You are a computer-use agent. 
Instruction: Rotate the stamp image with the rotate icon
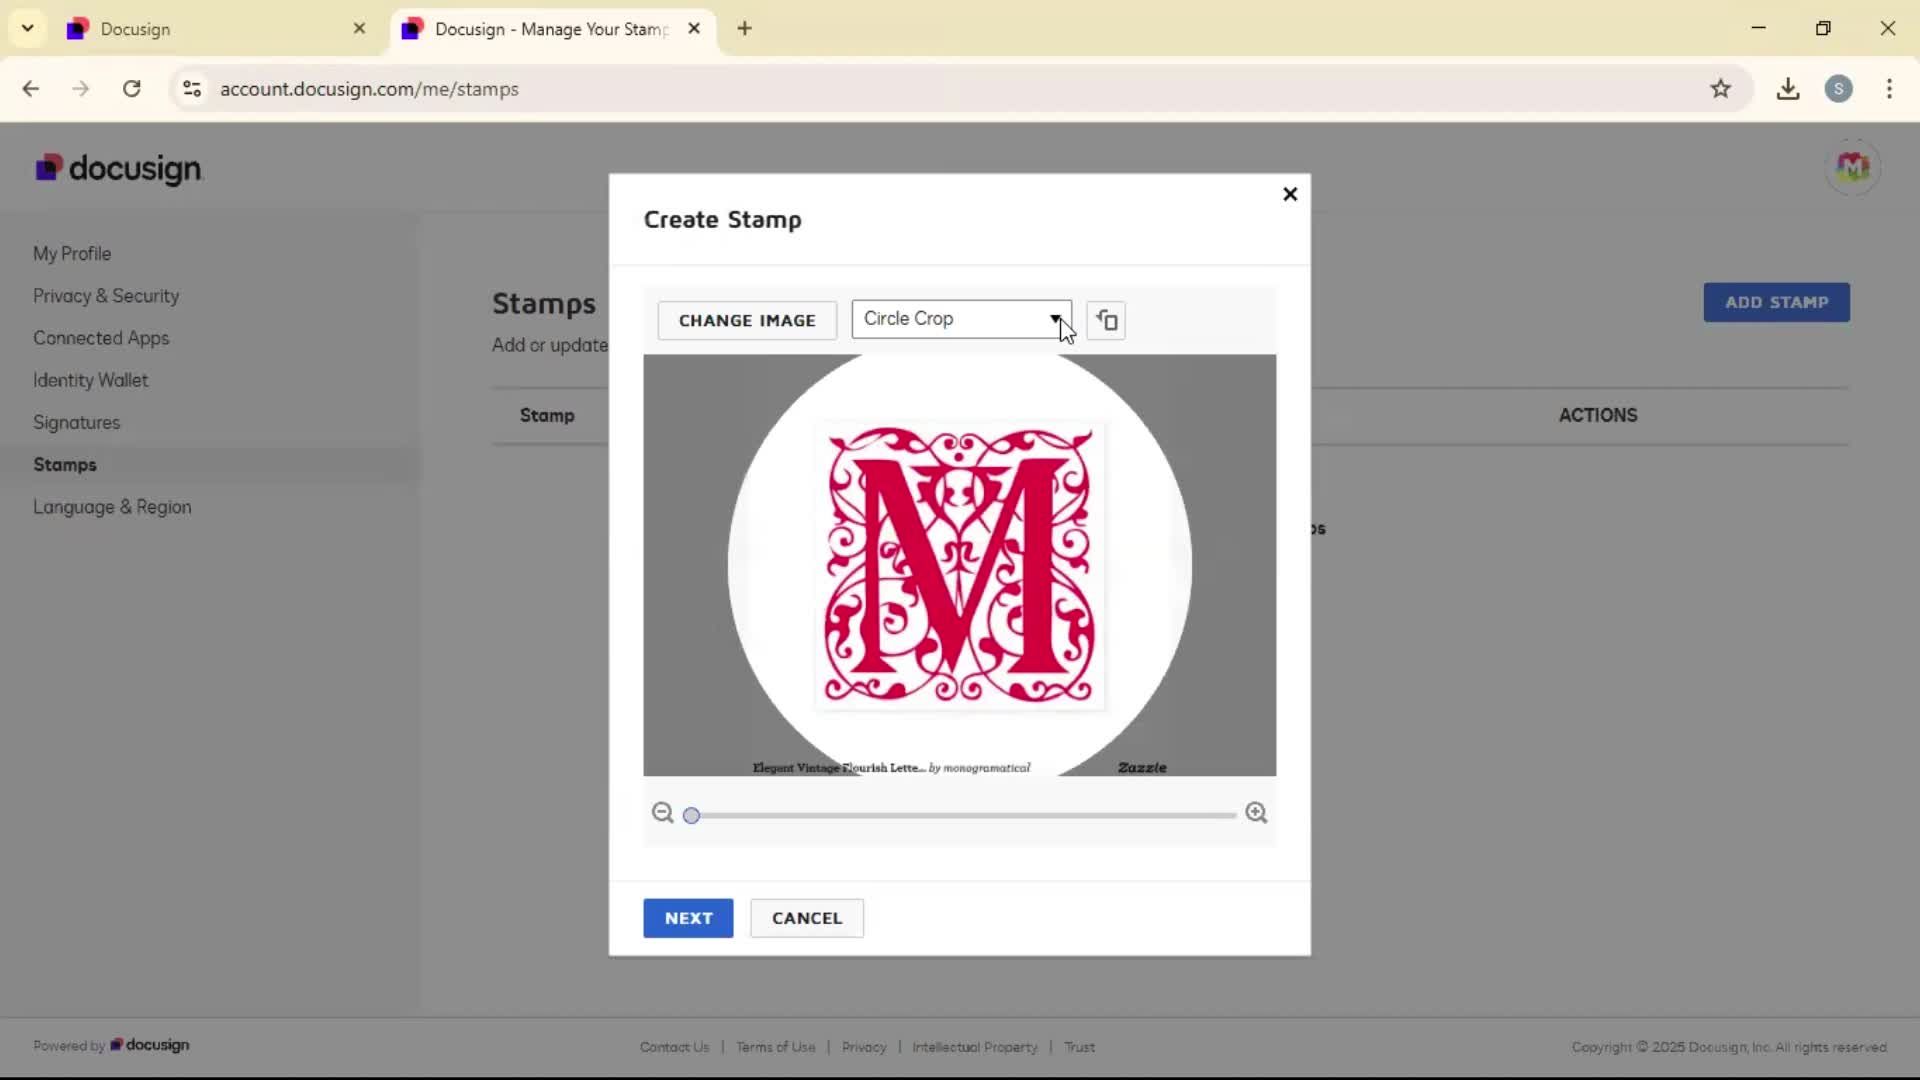[1106, 320]
